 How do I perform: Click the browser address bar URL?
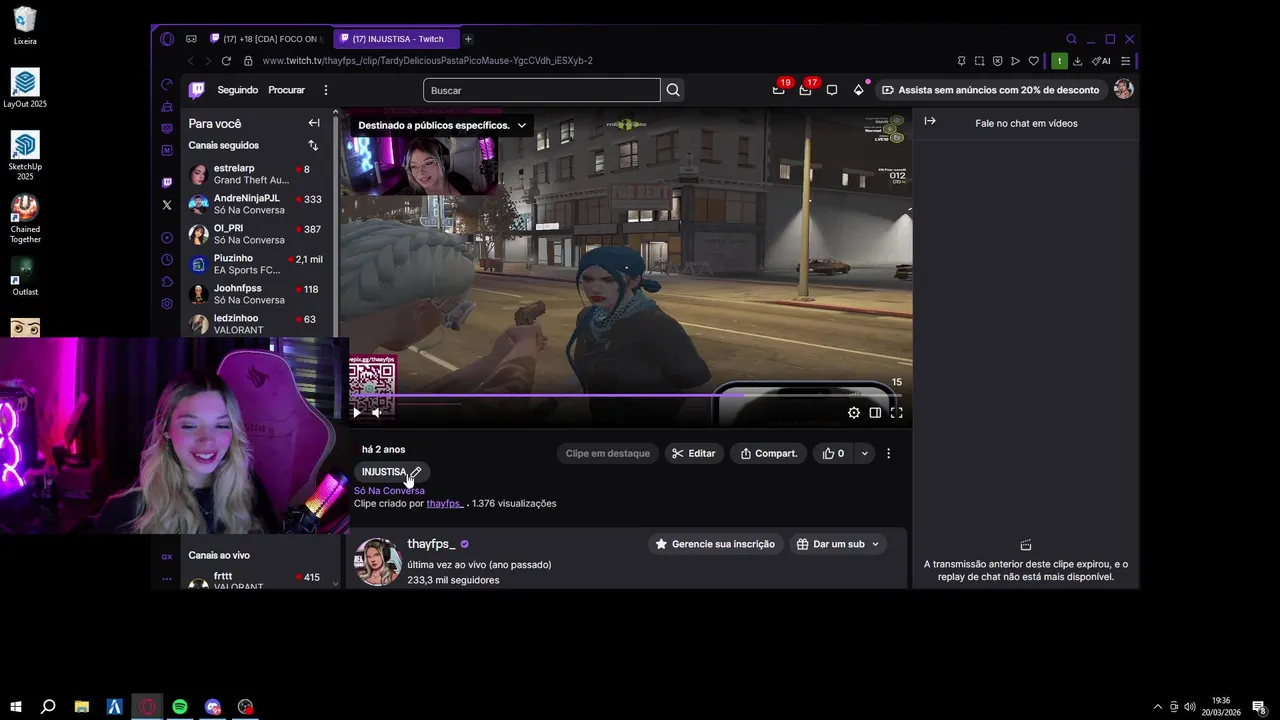point(428,61)
